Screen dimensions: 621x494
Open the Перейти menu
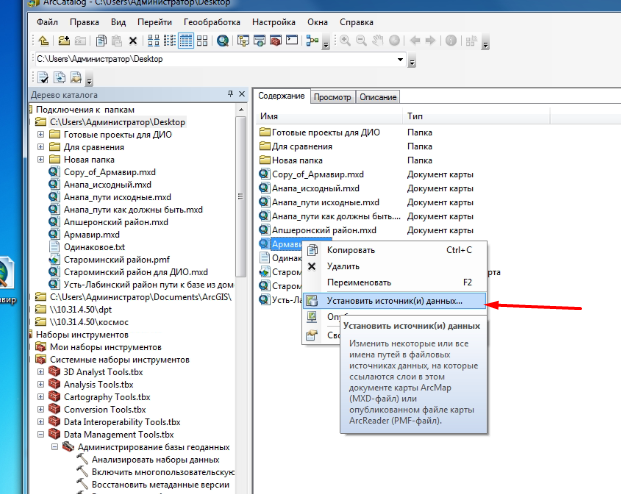(x=154, y=22)
